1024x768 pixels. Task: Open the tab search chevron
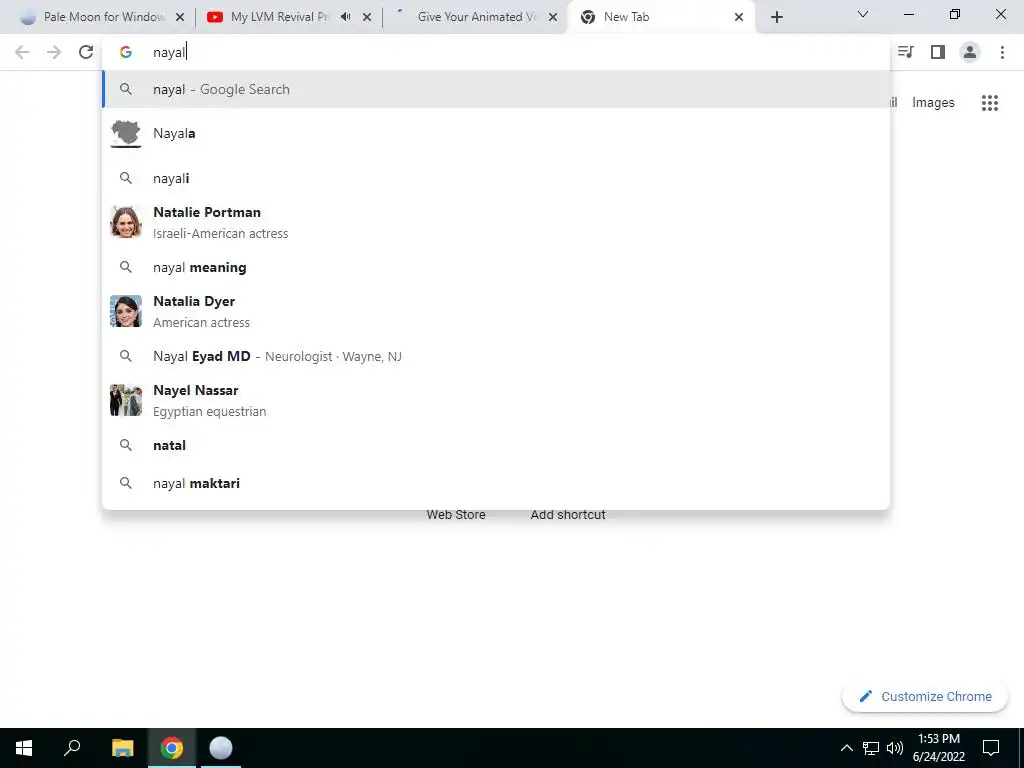point(863,14)
